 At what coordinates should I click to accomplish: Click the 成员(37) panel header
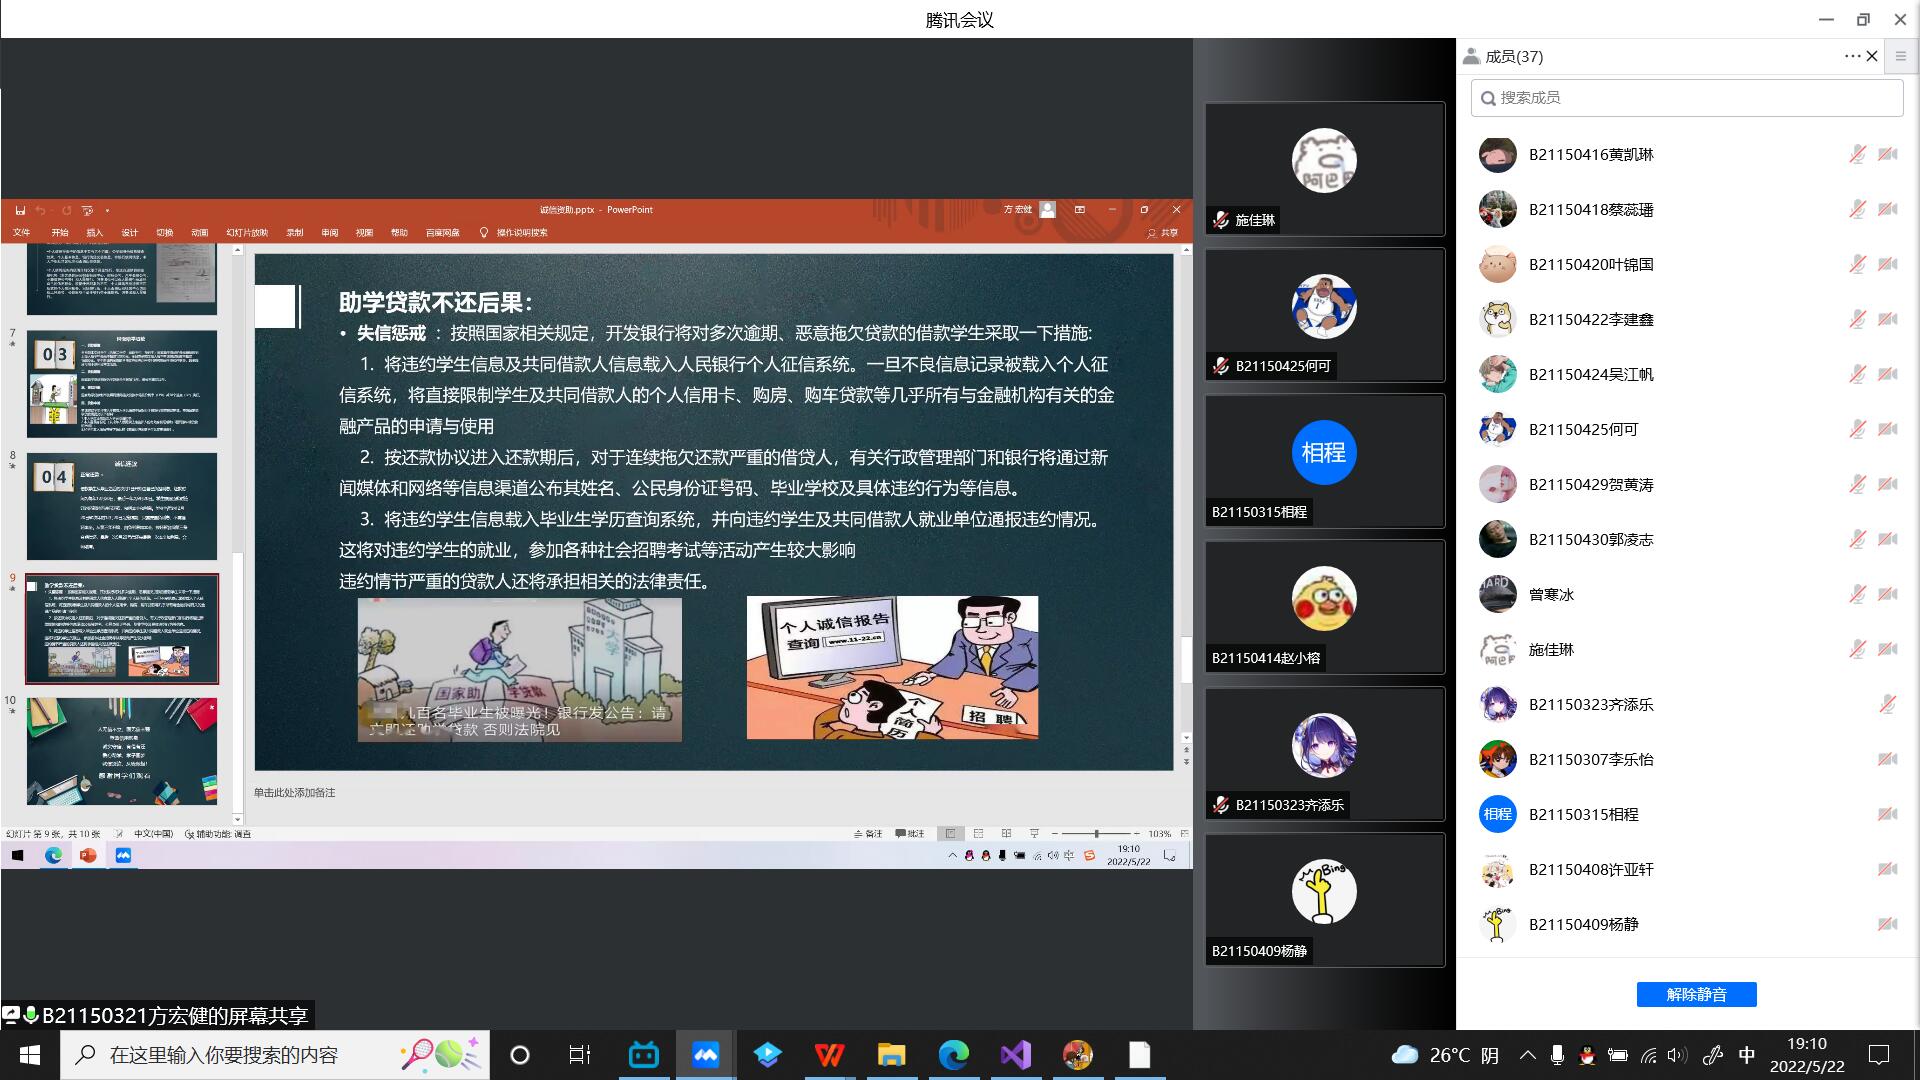point(1513,57)
